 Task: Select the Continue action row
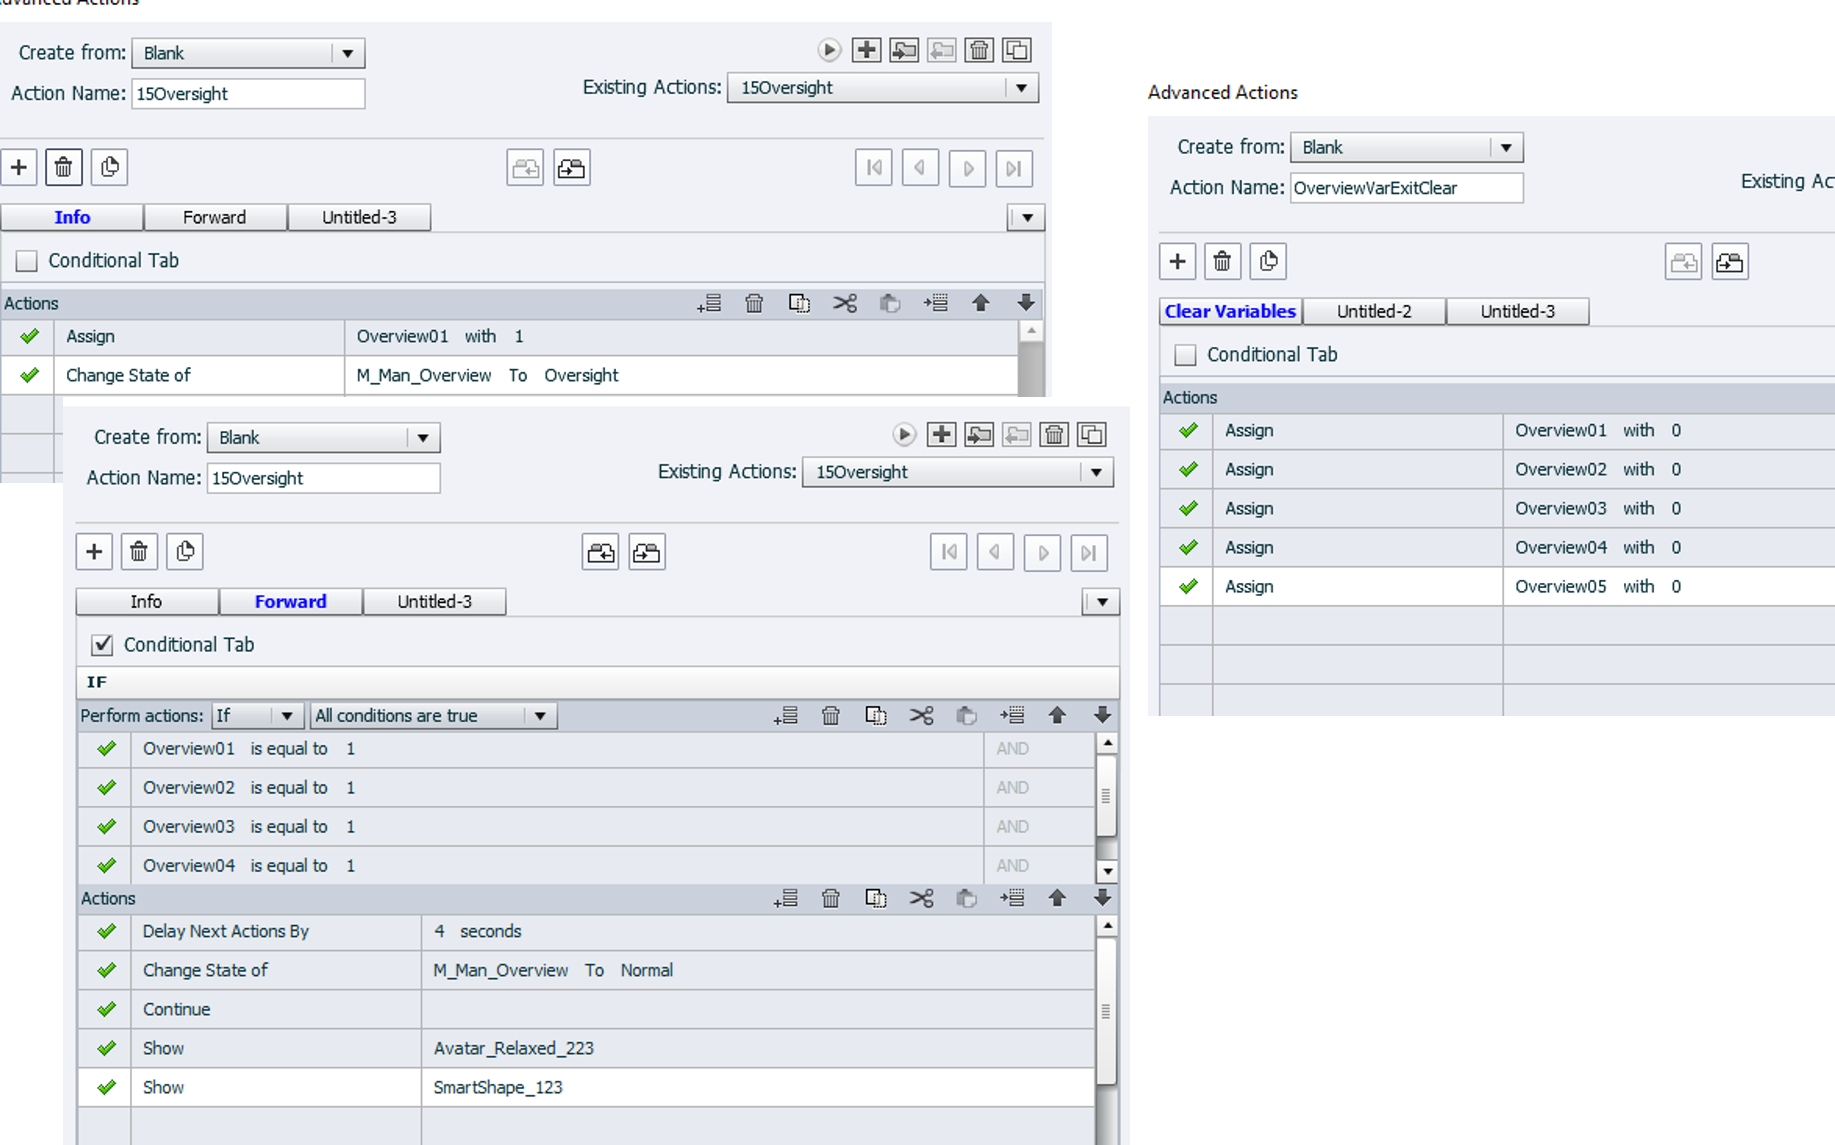tap(587, 1009)
